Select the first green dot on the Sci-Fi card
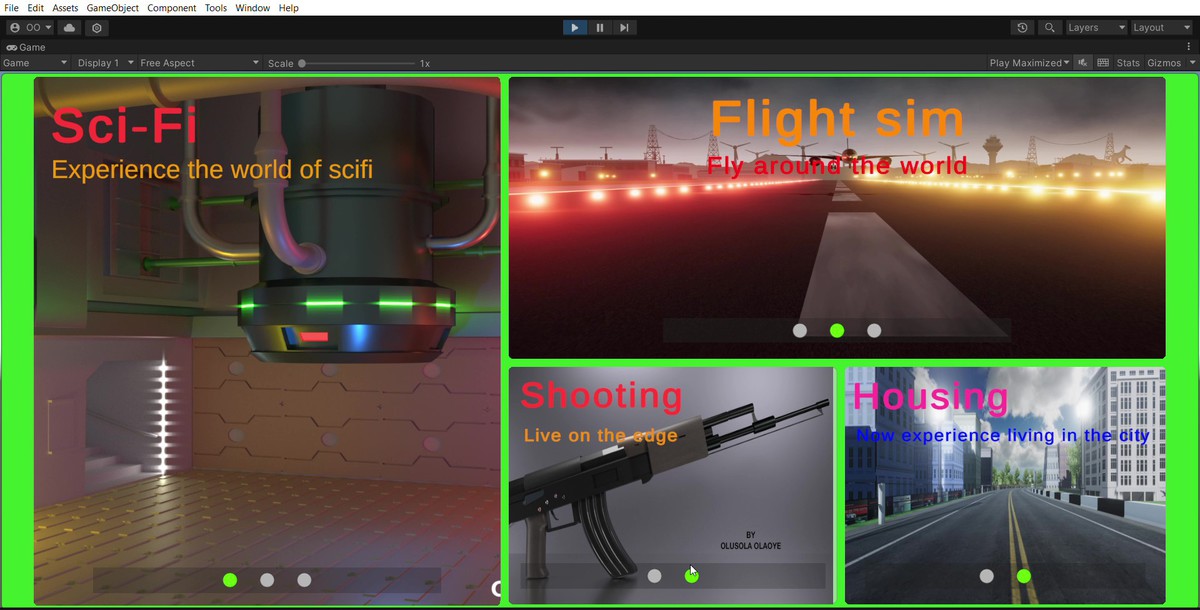Screen dimensions: 1200x610 pyautogui.click(x=230, y=580)
